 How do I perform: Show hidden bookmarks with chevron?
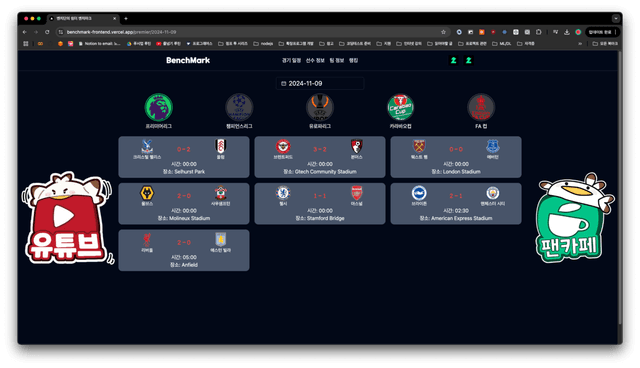[x=580, y=43]
